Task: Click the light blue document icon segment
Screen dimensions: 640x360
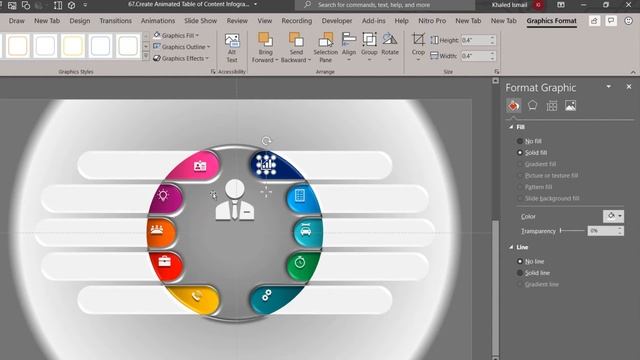Action: coord(303,198)
